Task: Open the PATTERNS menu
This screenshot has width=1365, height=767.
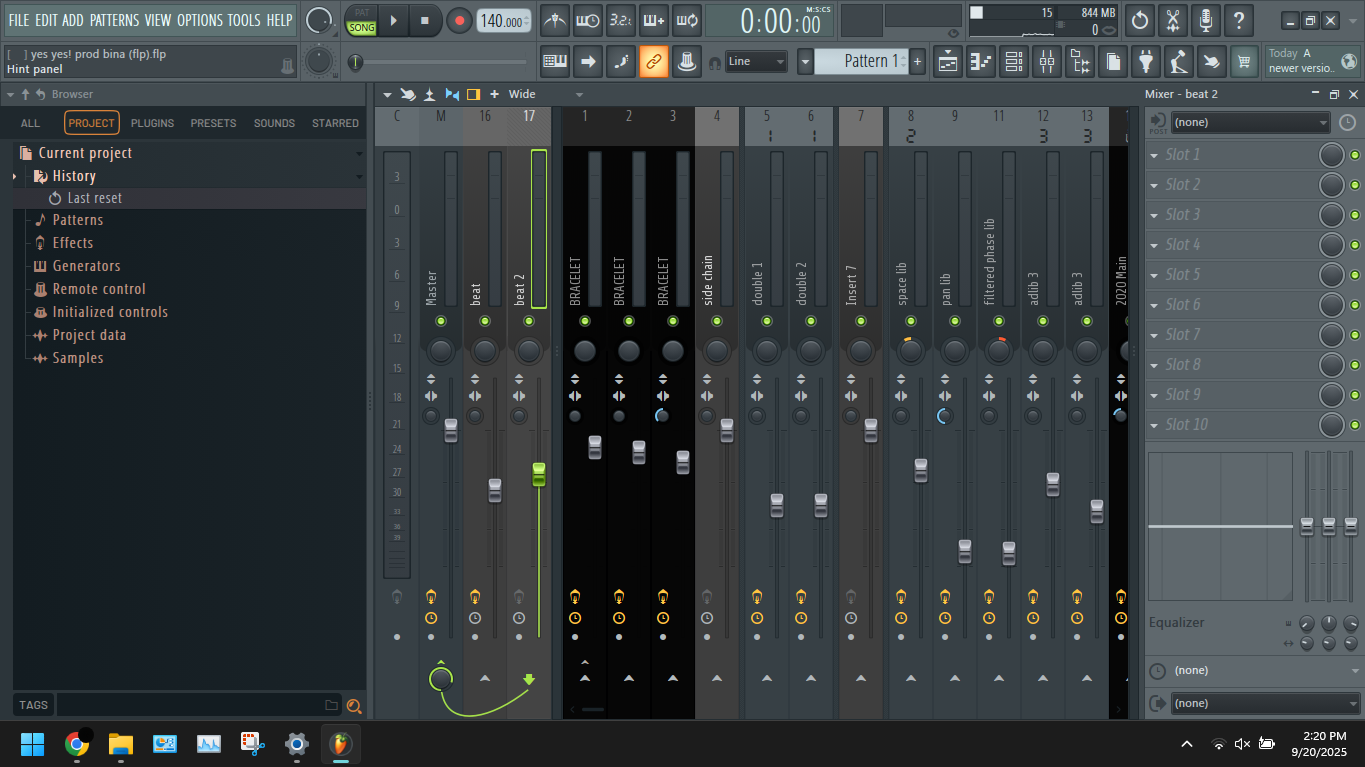Action: [x=114, y=20]
